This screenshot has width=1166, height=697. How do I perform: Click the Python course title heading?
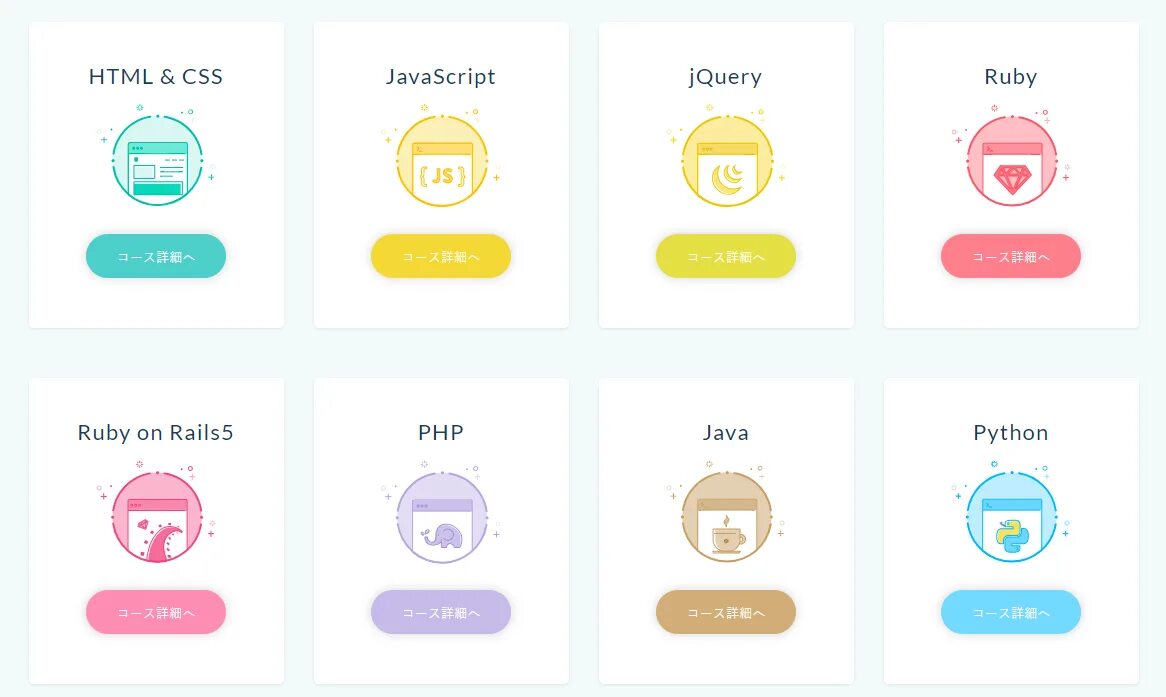(x=1011, y=433)
